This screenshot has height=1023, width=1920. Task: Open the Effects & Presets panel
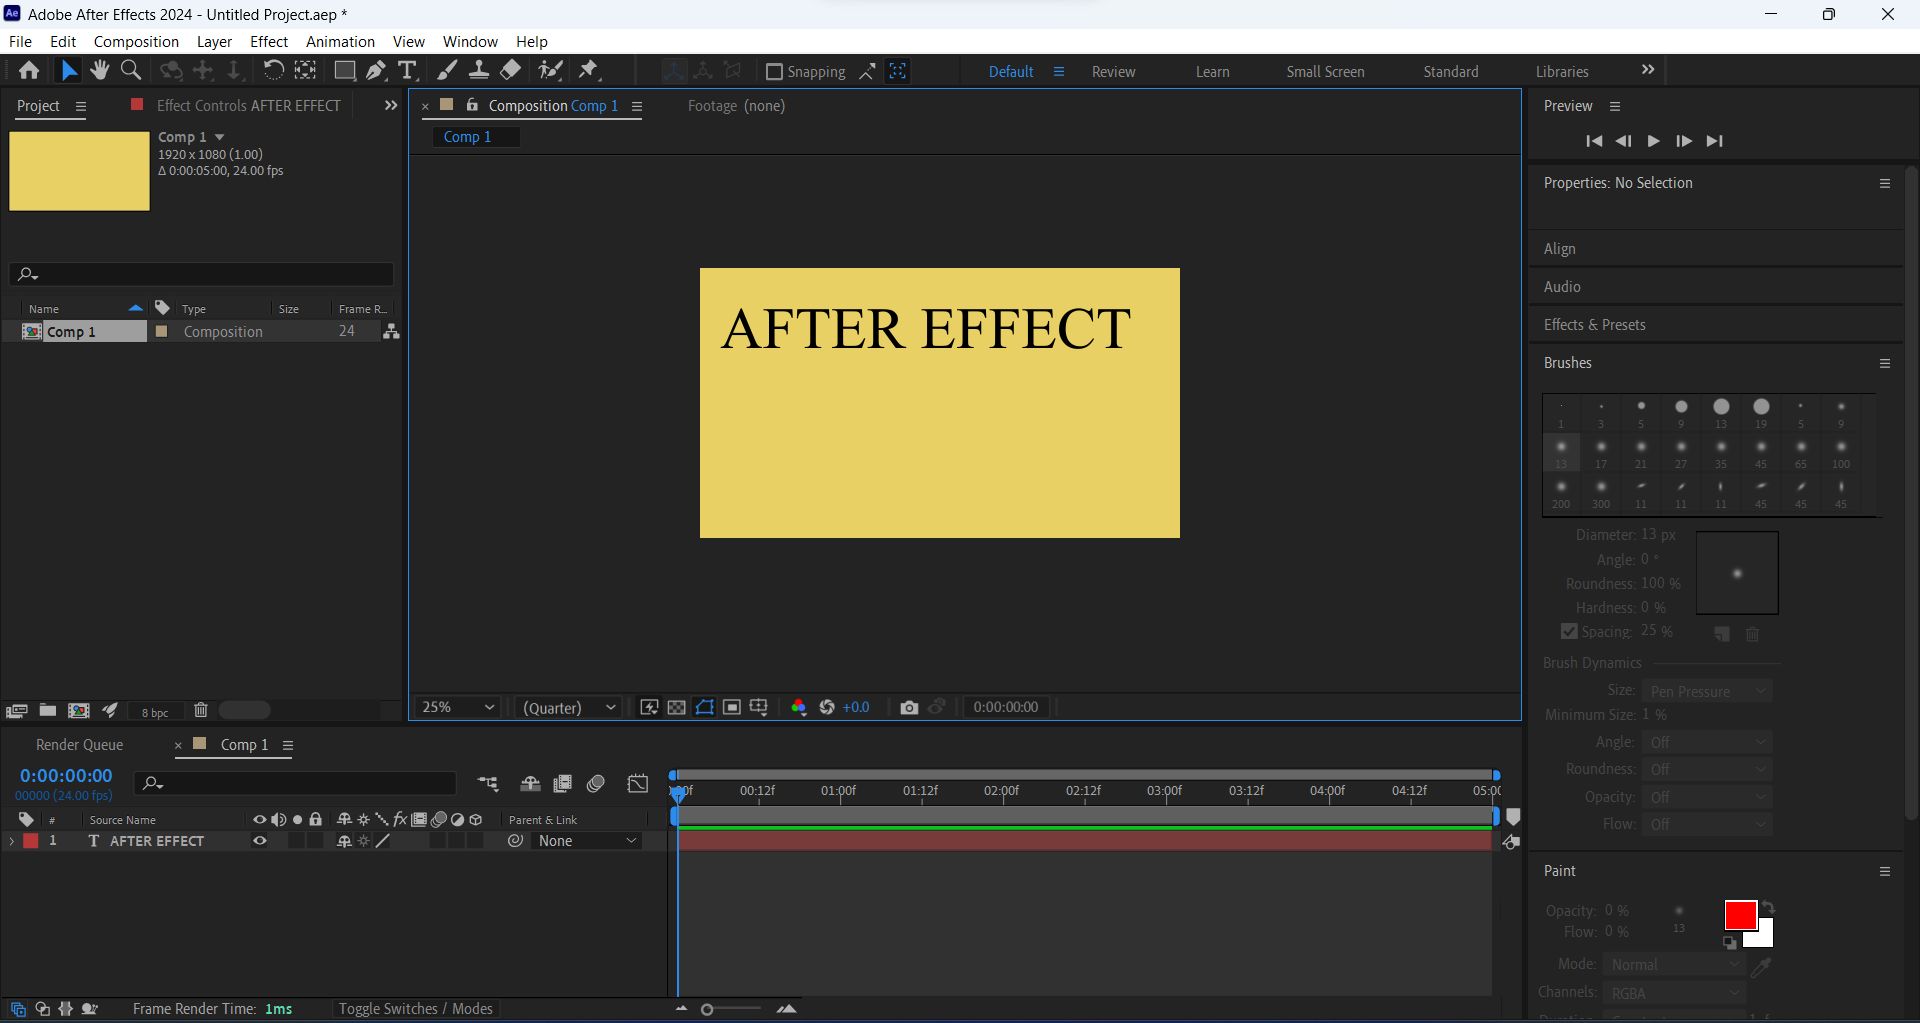1594,324
